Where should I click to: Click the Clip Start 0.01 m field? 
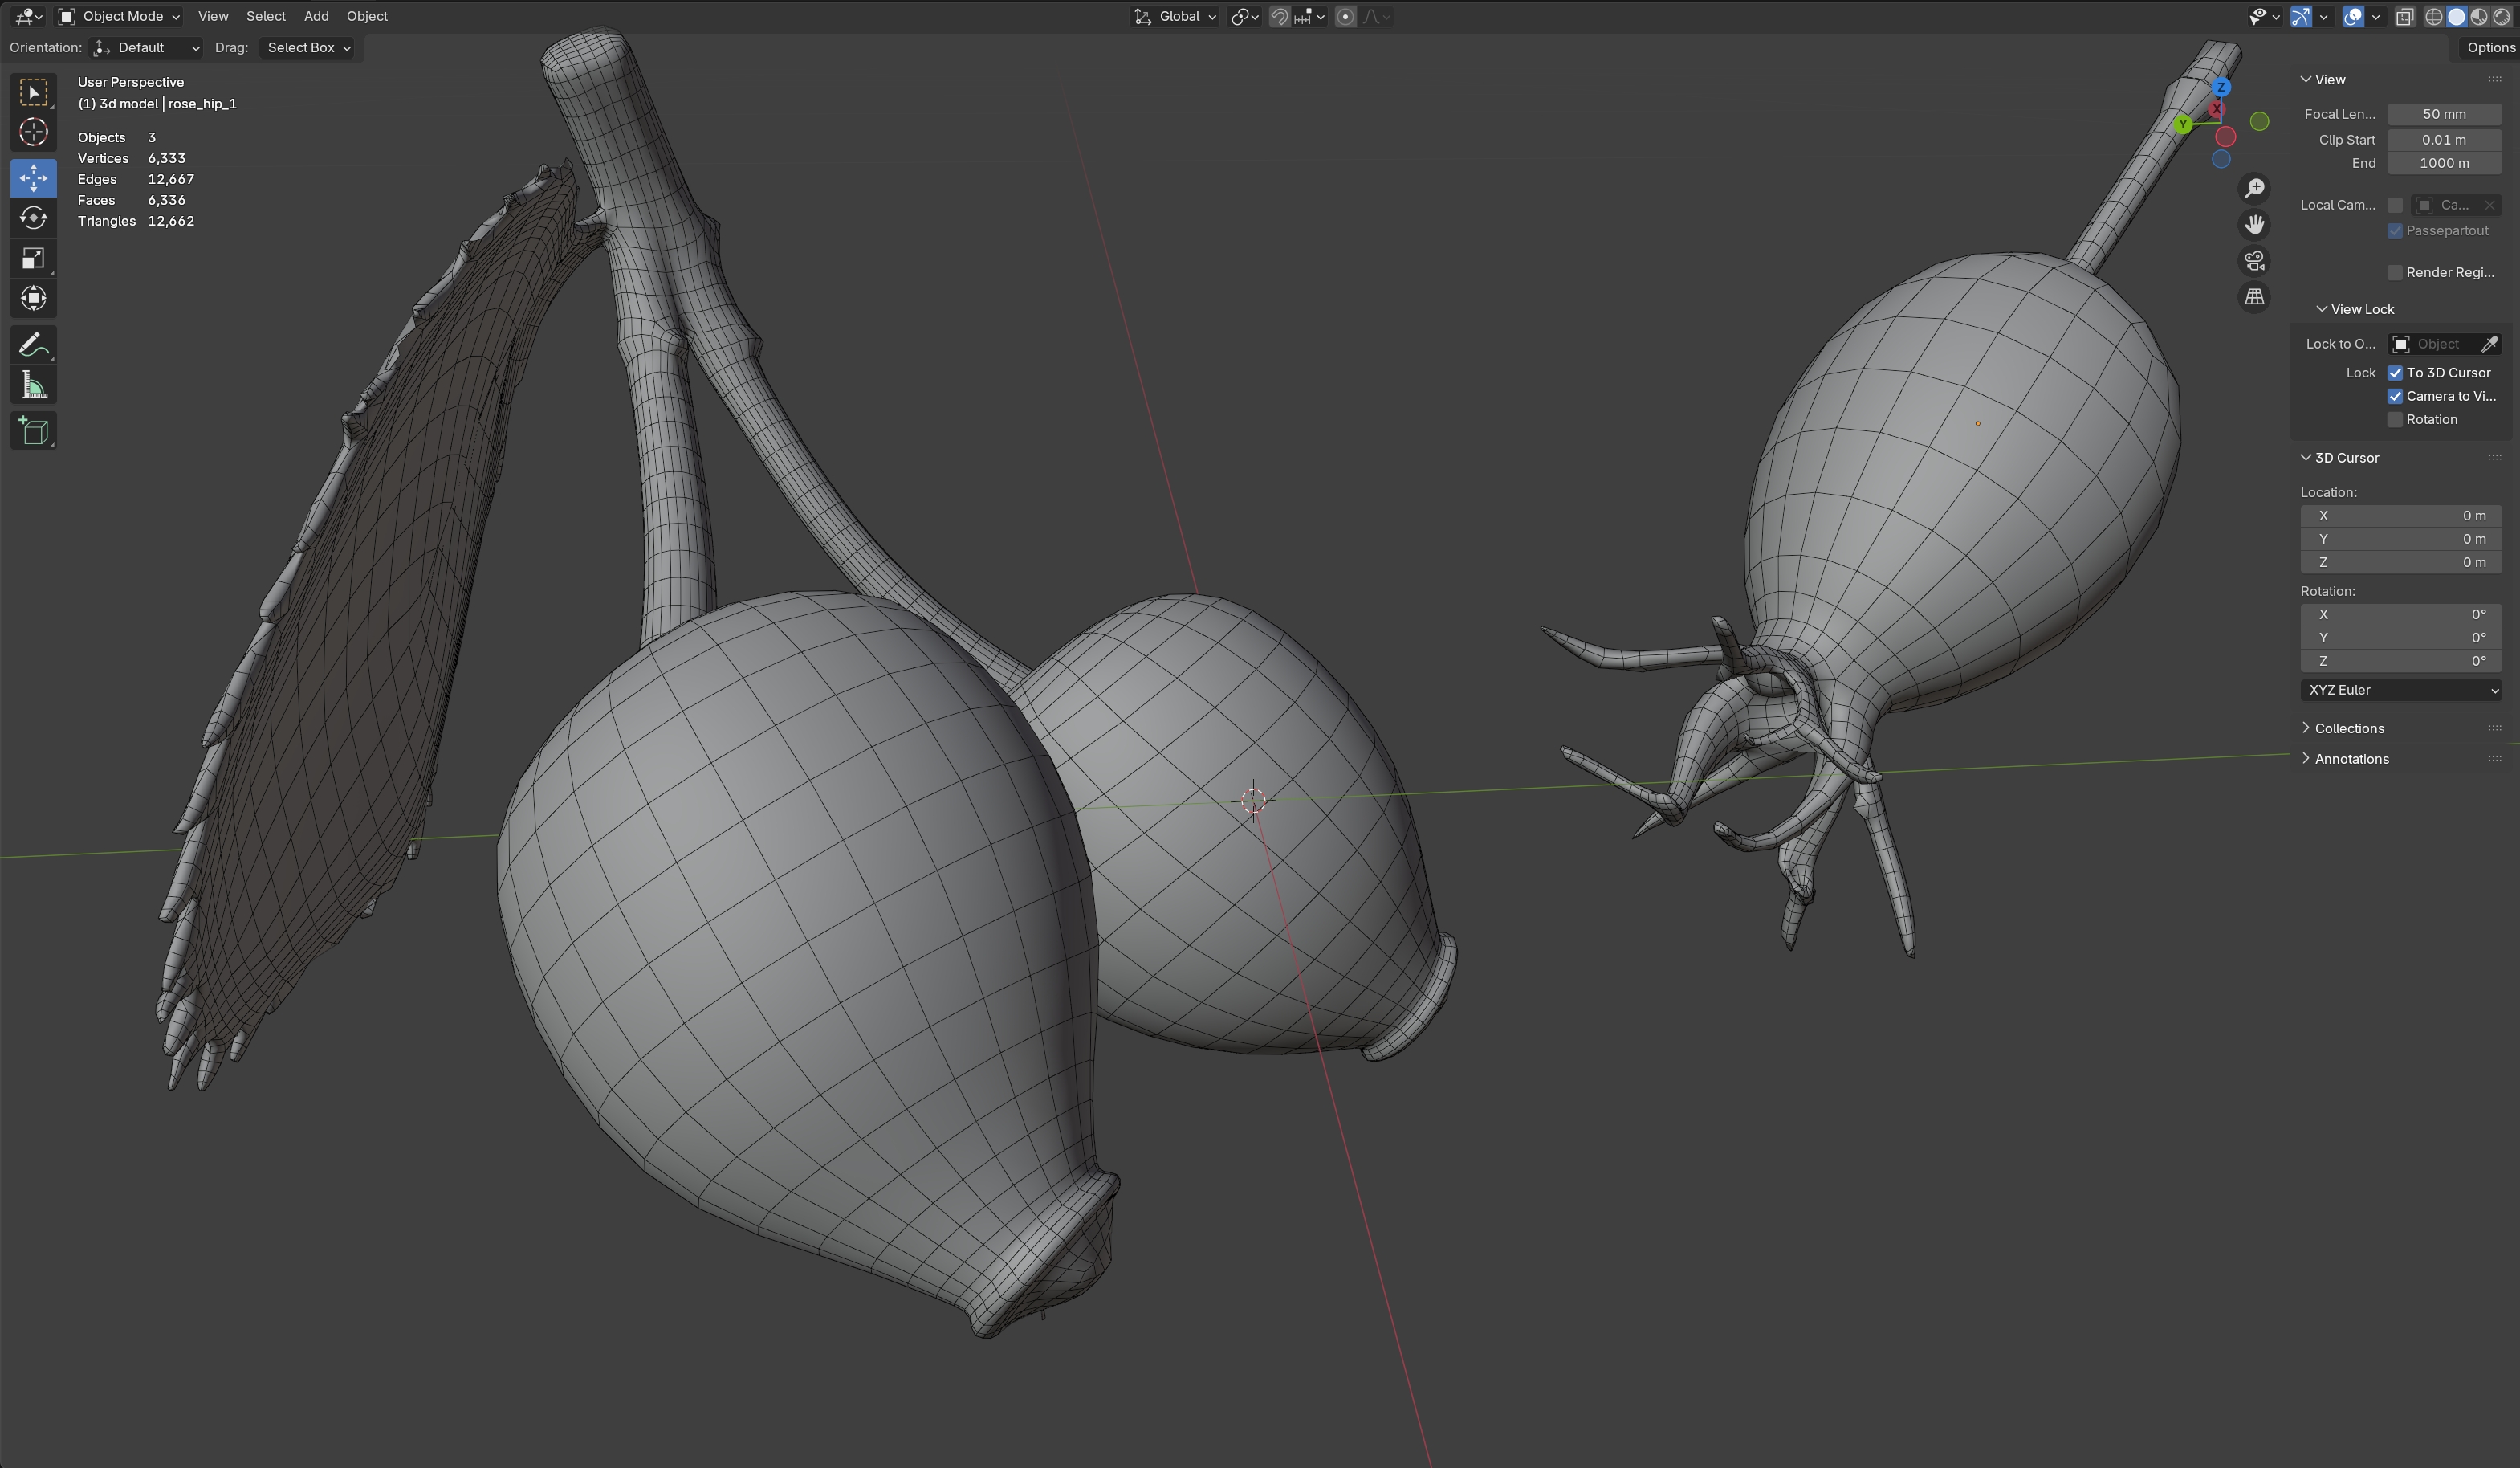[2443, 140]
